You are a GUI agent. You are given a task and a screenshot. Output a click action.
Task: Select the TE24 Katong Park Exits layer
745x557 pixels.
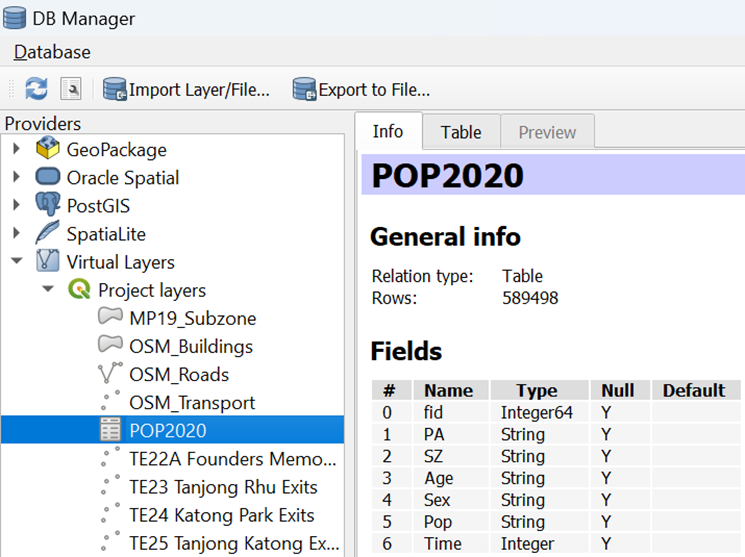[x=221, y=515]
